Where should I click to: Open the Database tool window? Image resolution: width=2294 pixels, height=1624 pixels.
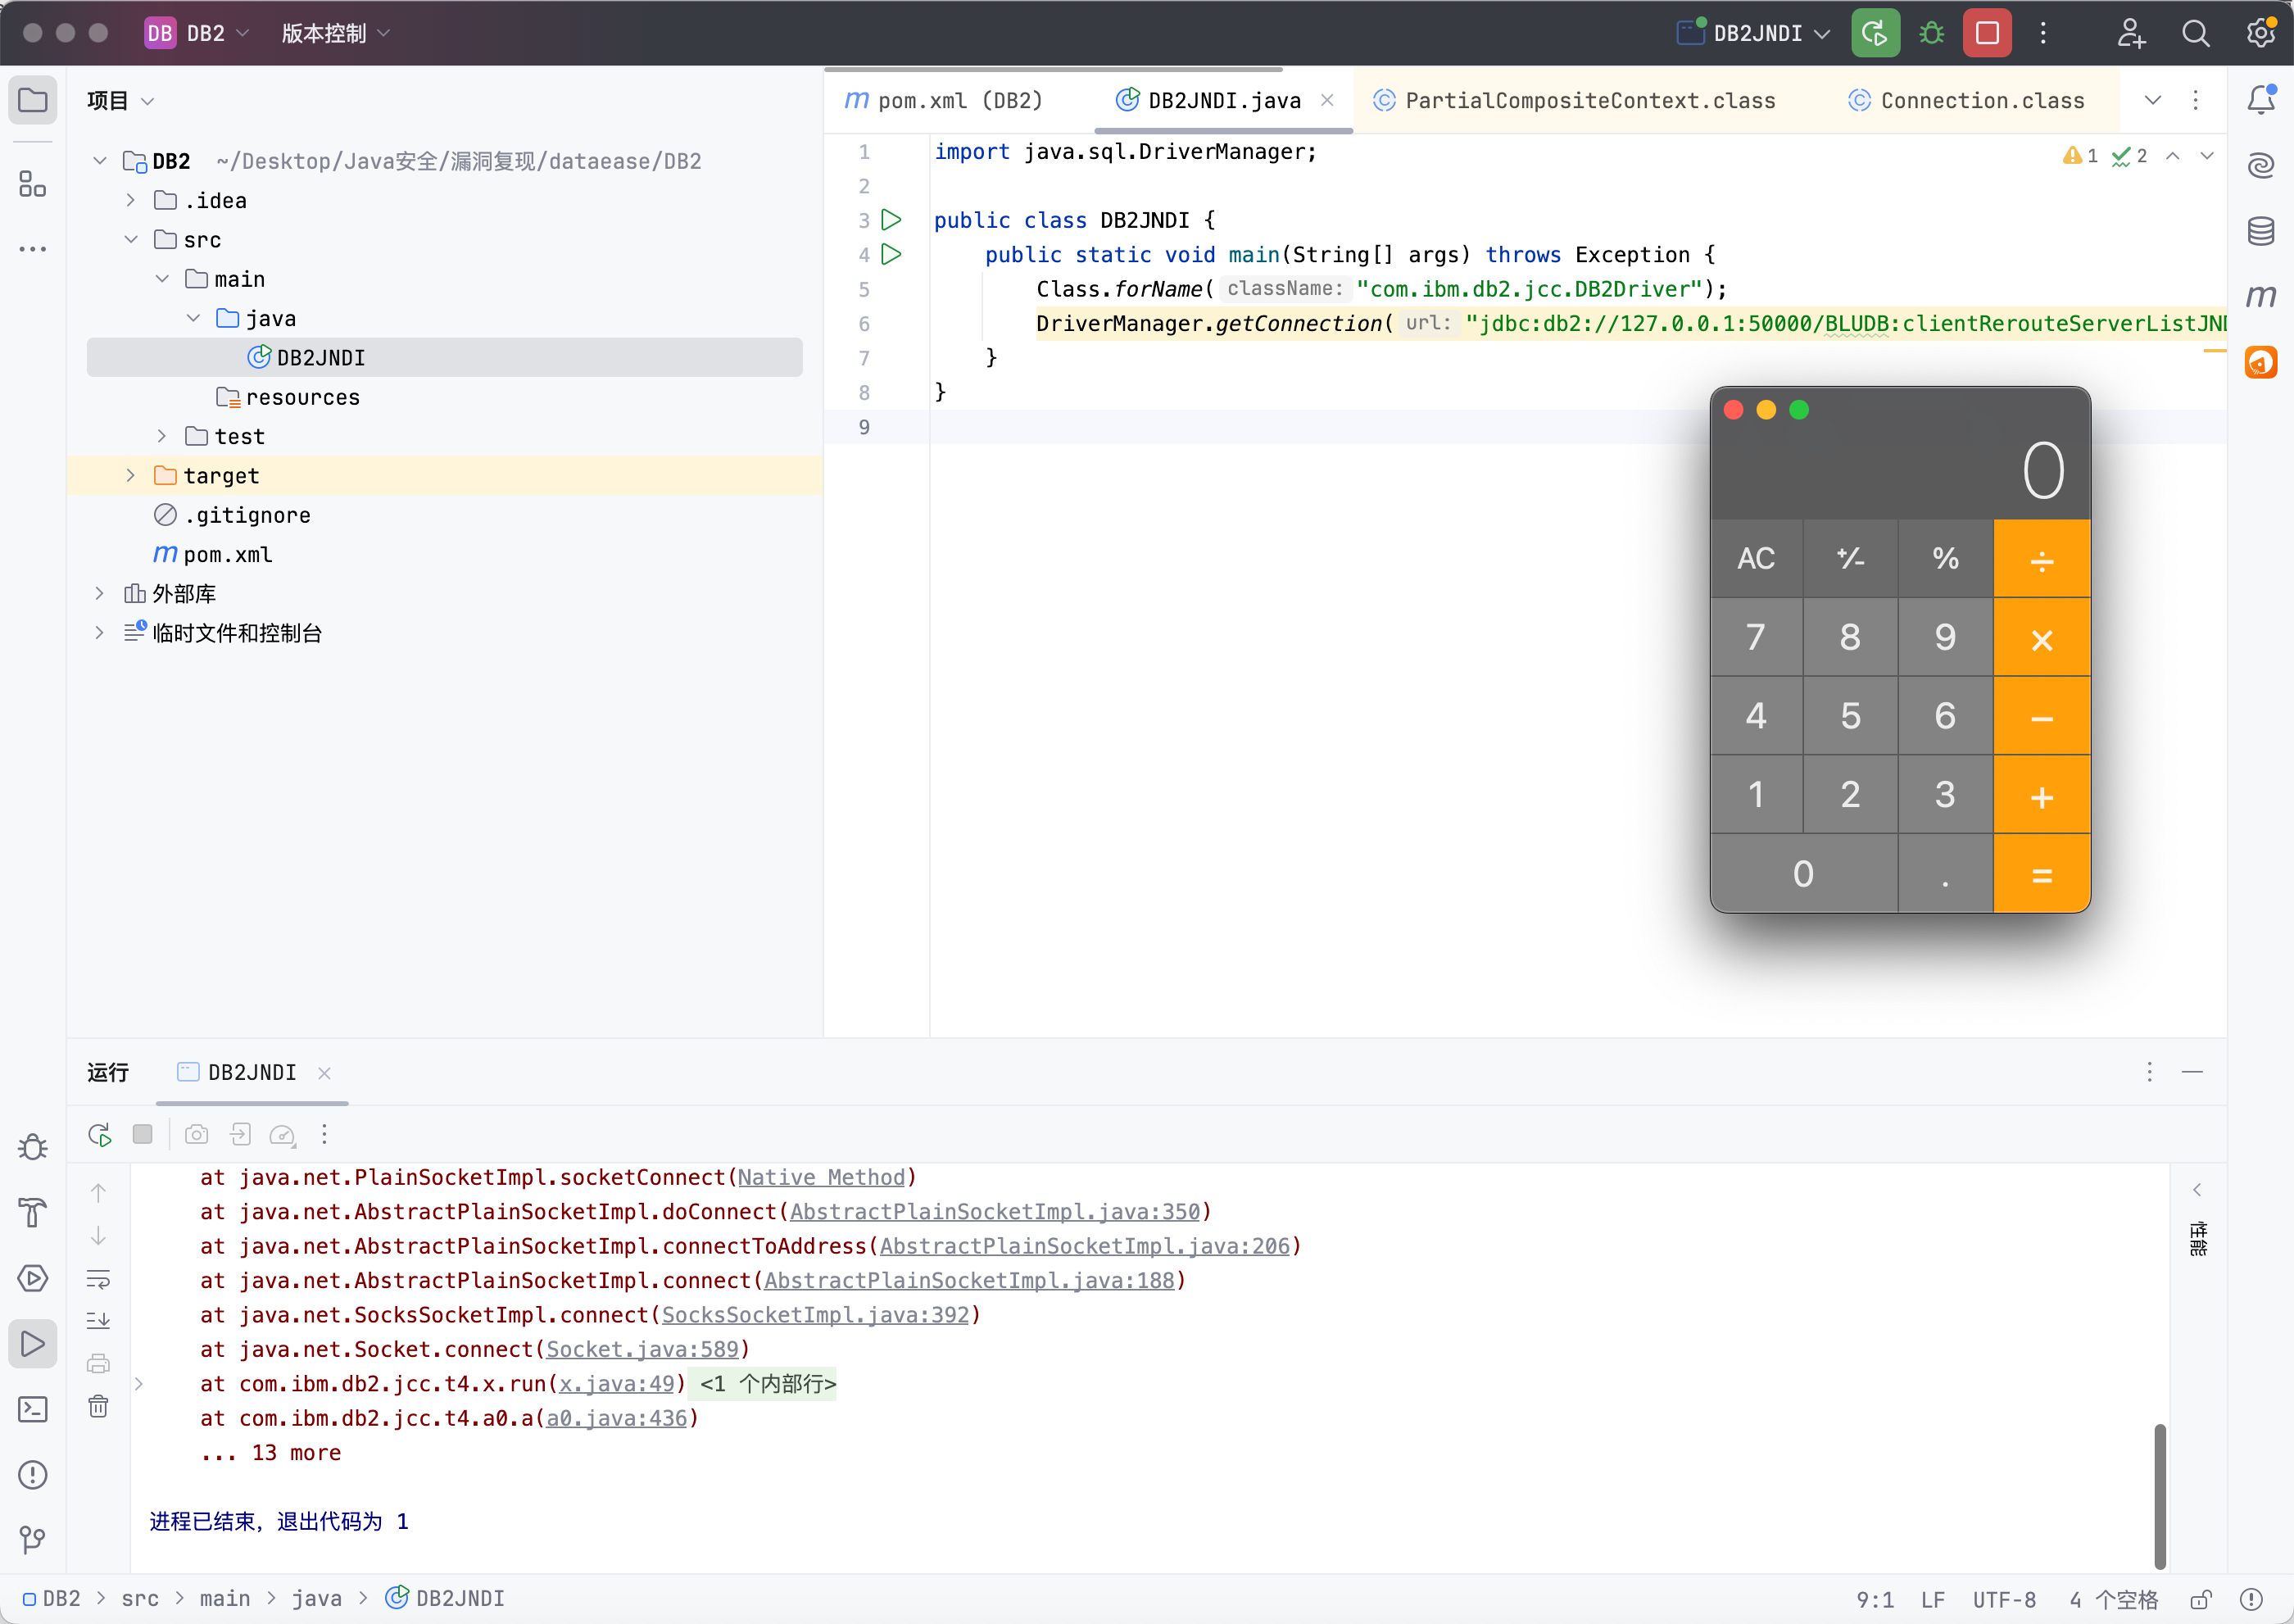tap(2261, 232)
